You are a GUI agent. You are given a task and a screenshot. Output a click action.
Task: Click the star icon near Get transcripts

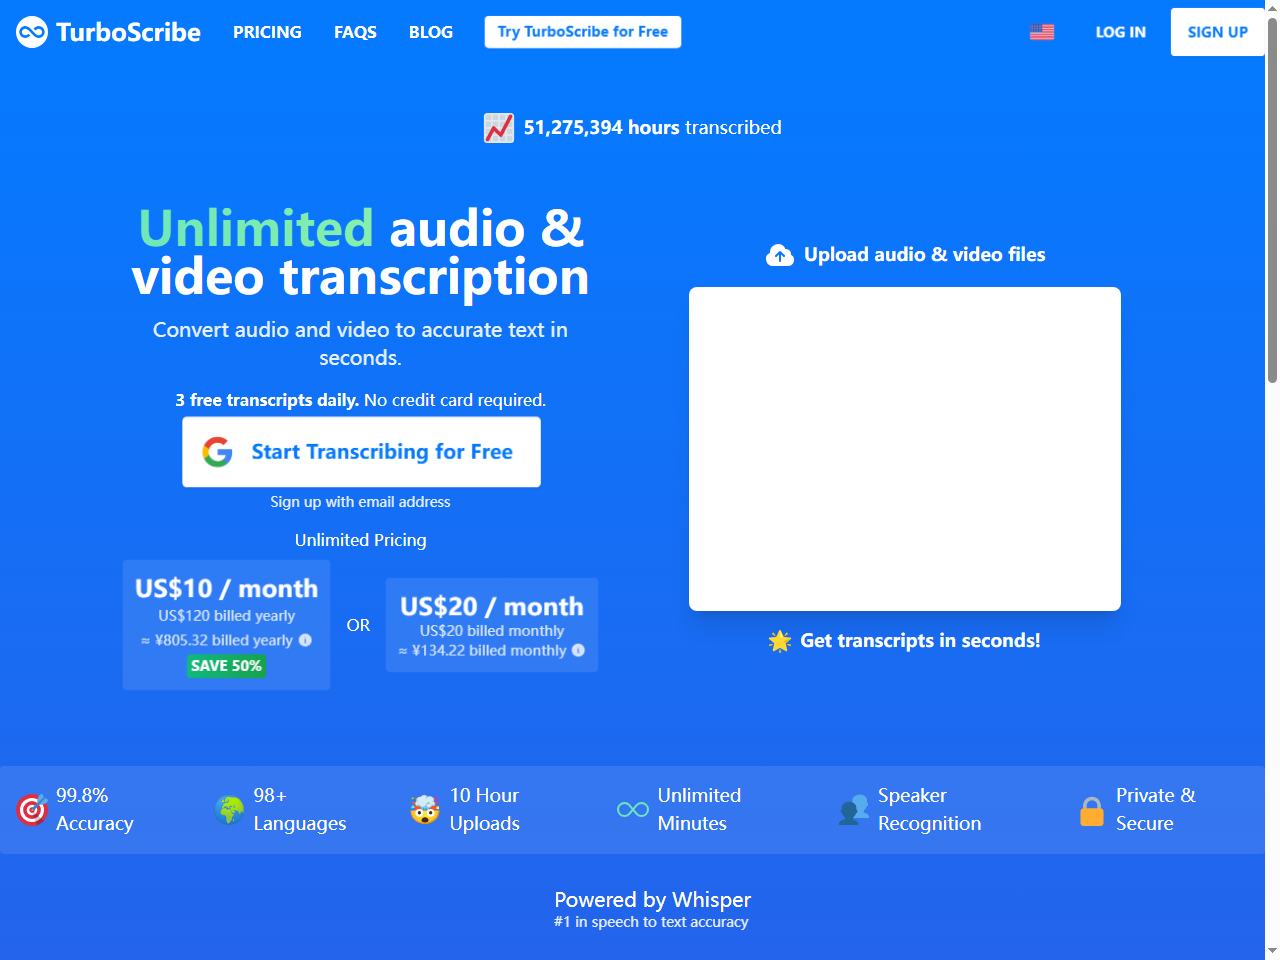click(x=780, y=641)
